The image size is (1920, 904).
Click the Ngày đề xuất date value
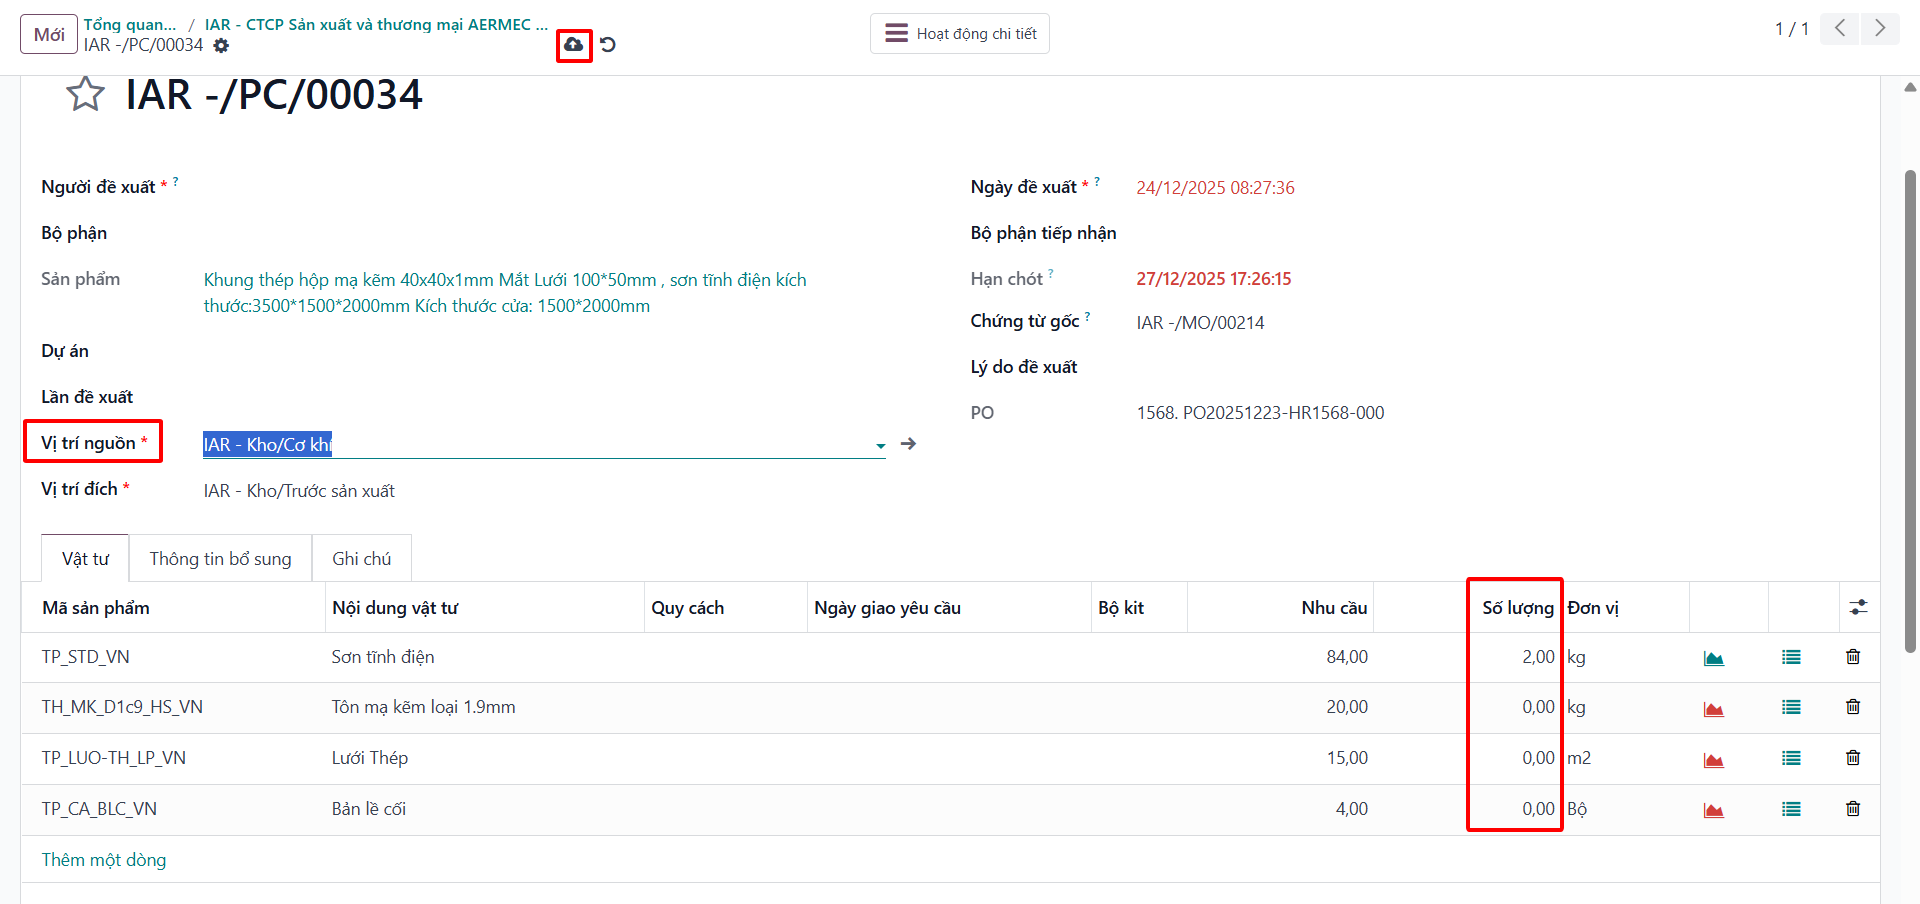1215,188
